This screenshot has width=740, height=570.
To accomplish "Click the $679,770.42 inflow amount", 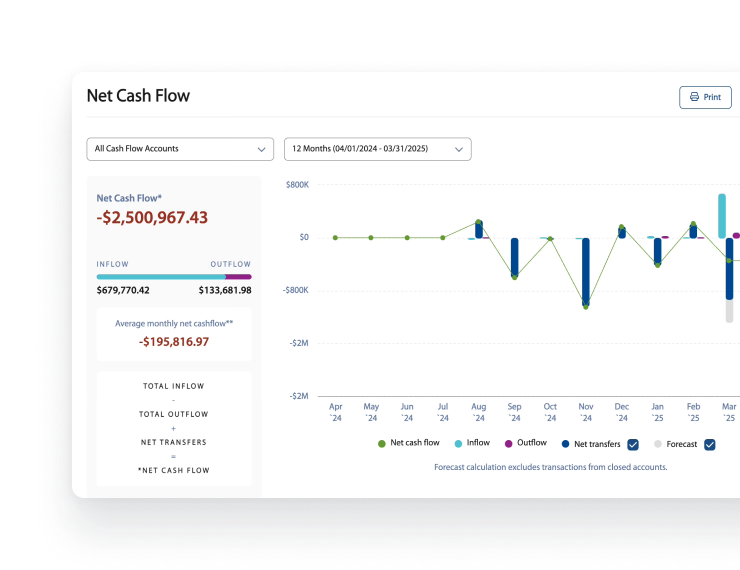I will [x=123, y=290].
